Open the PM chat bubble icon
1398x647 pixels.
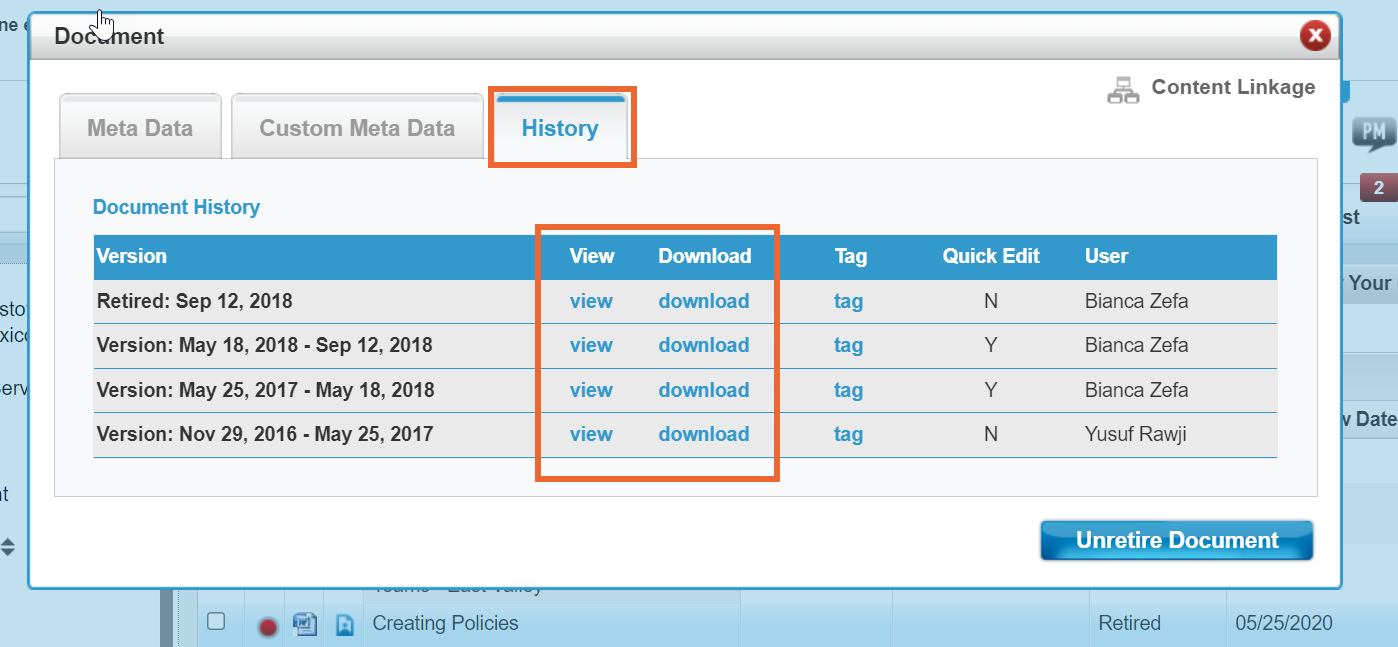1374,133
